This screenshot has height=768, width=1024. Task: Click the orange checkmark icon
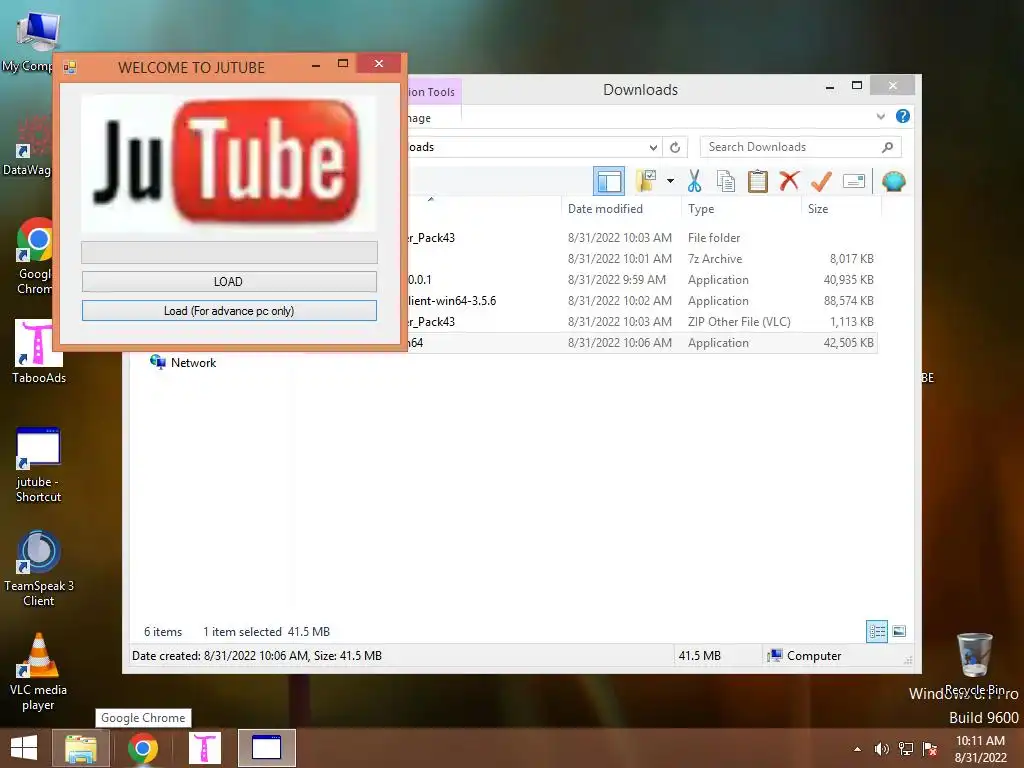(x=821, y=181)
